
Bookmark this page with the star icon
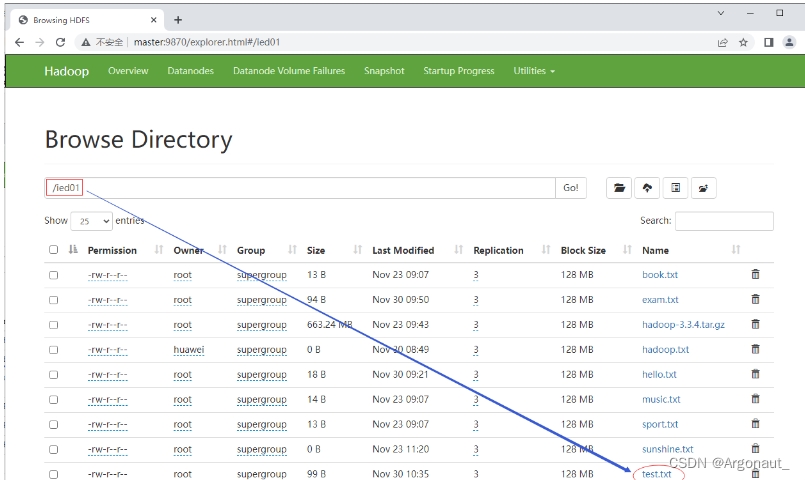[x=743, y=43]
